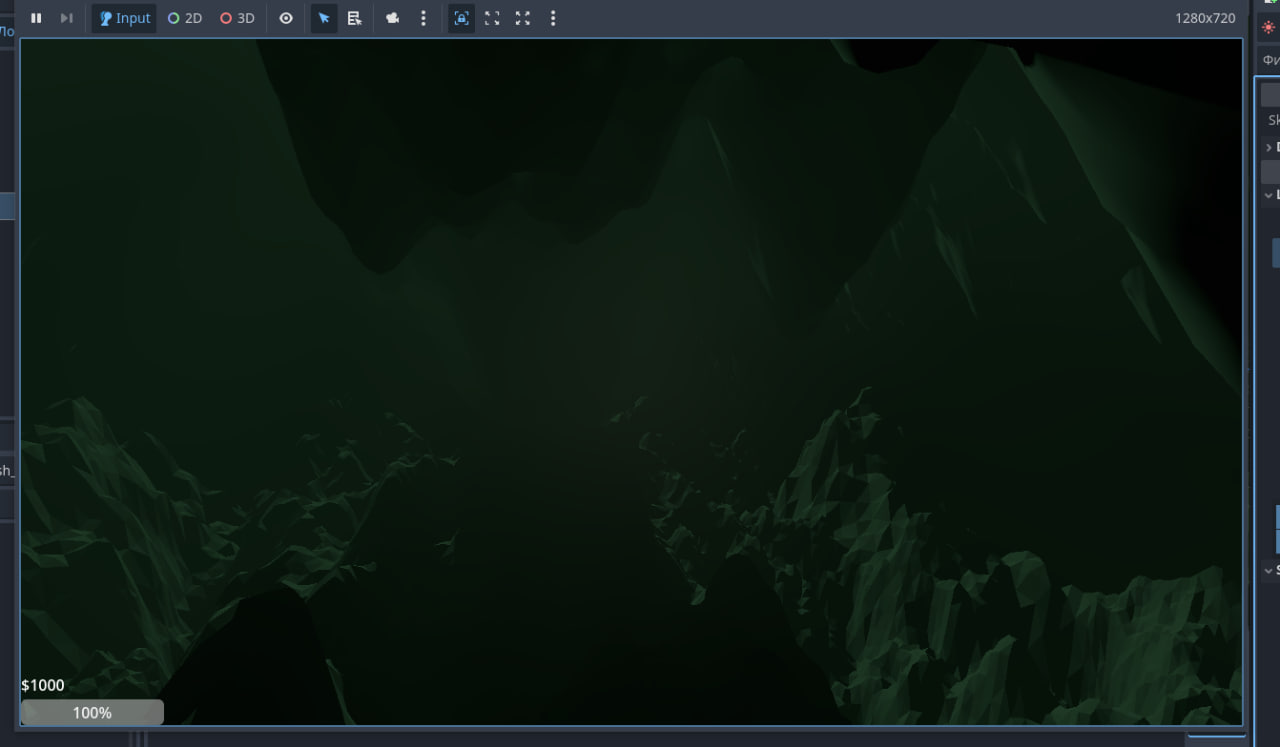The height and width of the screenshot is (747, 1280).
Task: Expand the collapsed section in right panel
Action: 1269,147
